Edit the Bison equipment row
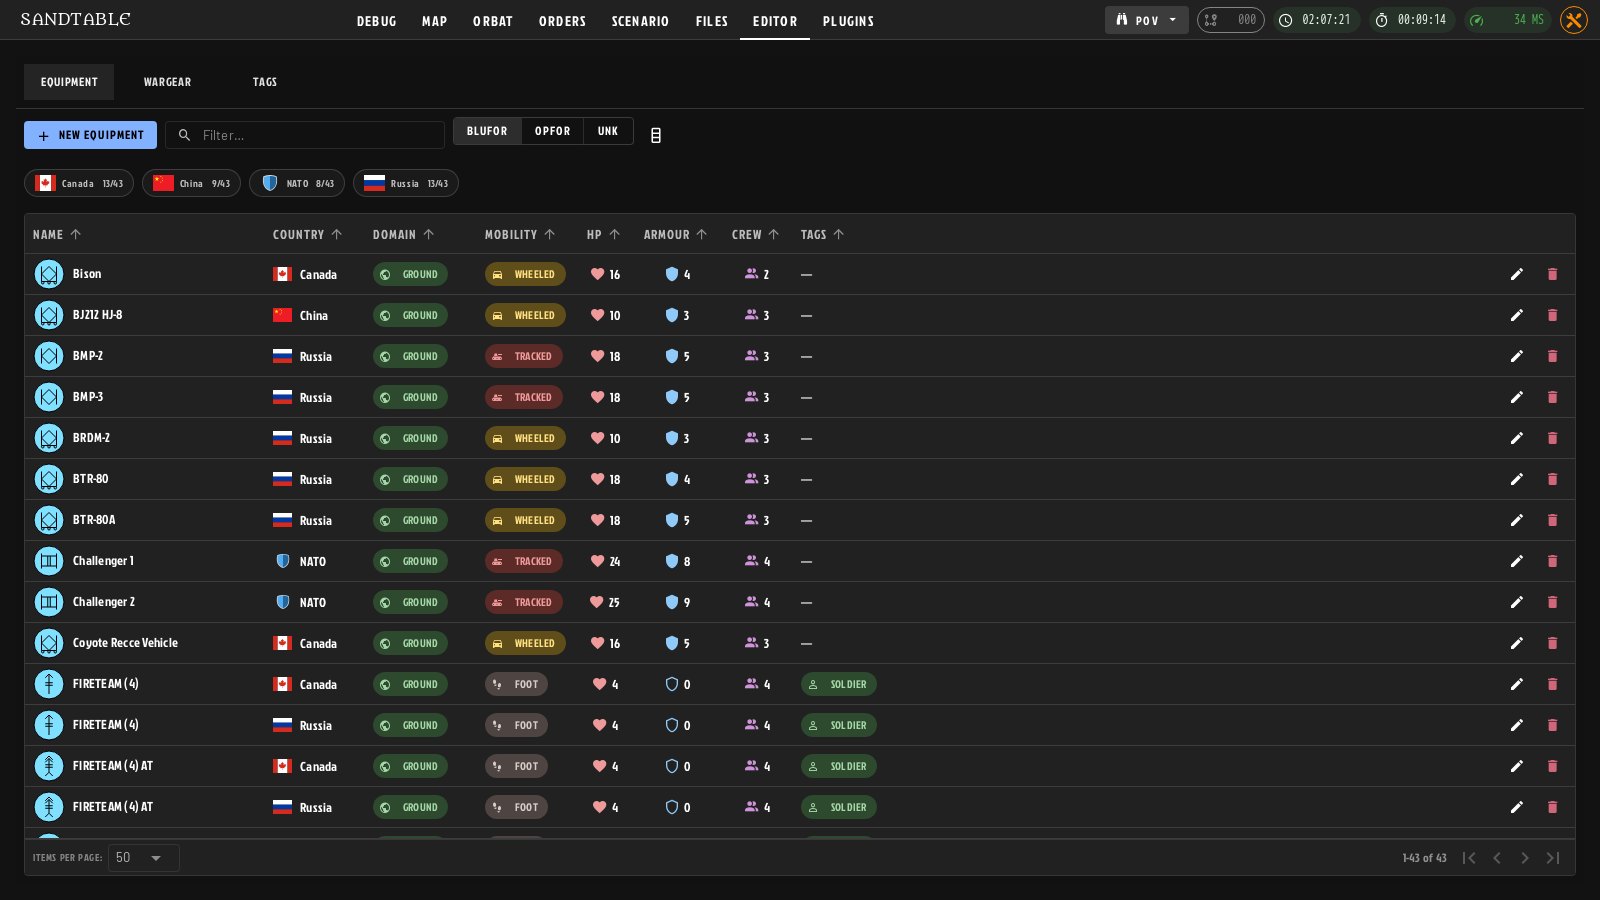This screenshot has height=900, width=1600. coord(1517,274)
